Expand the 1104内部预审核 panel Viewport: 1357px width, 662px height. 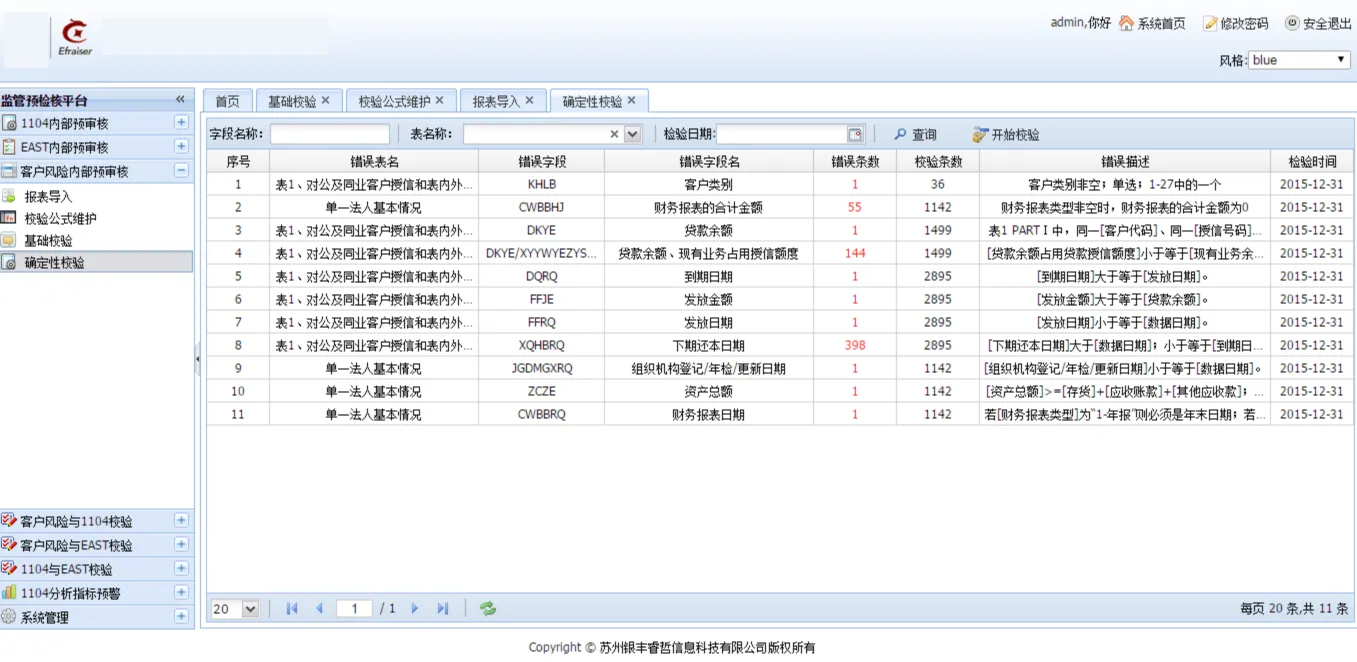[x=181, y=123]
